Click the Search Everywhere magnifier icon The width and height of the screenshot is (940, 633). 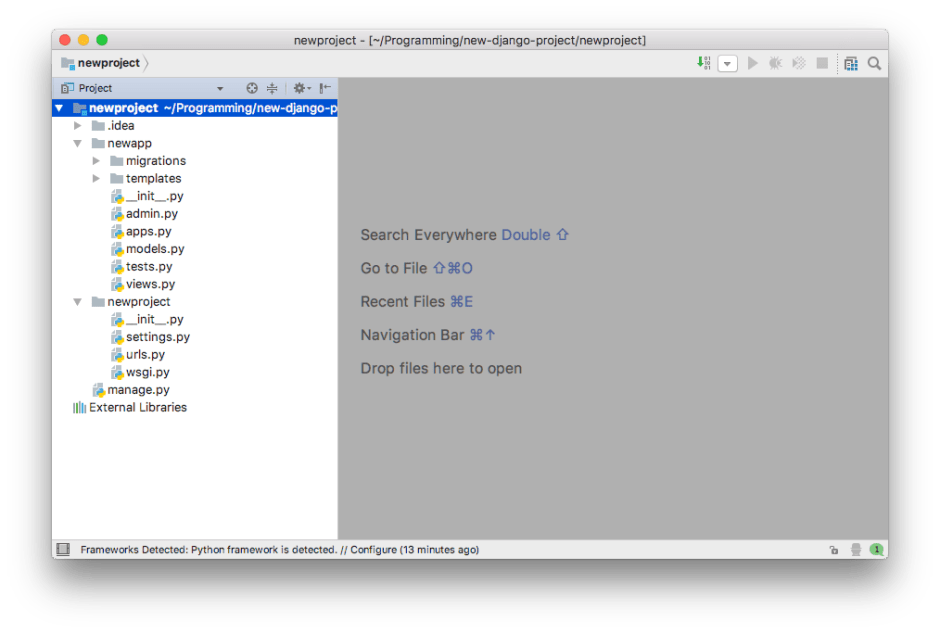point(874,63)
